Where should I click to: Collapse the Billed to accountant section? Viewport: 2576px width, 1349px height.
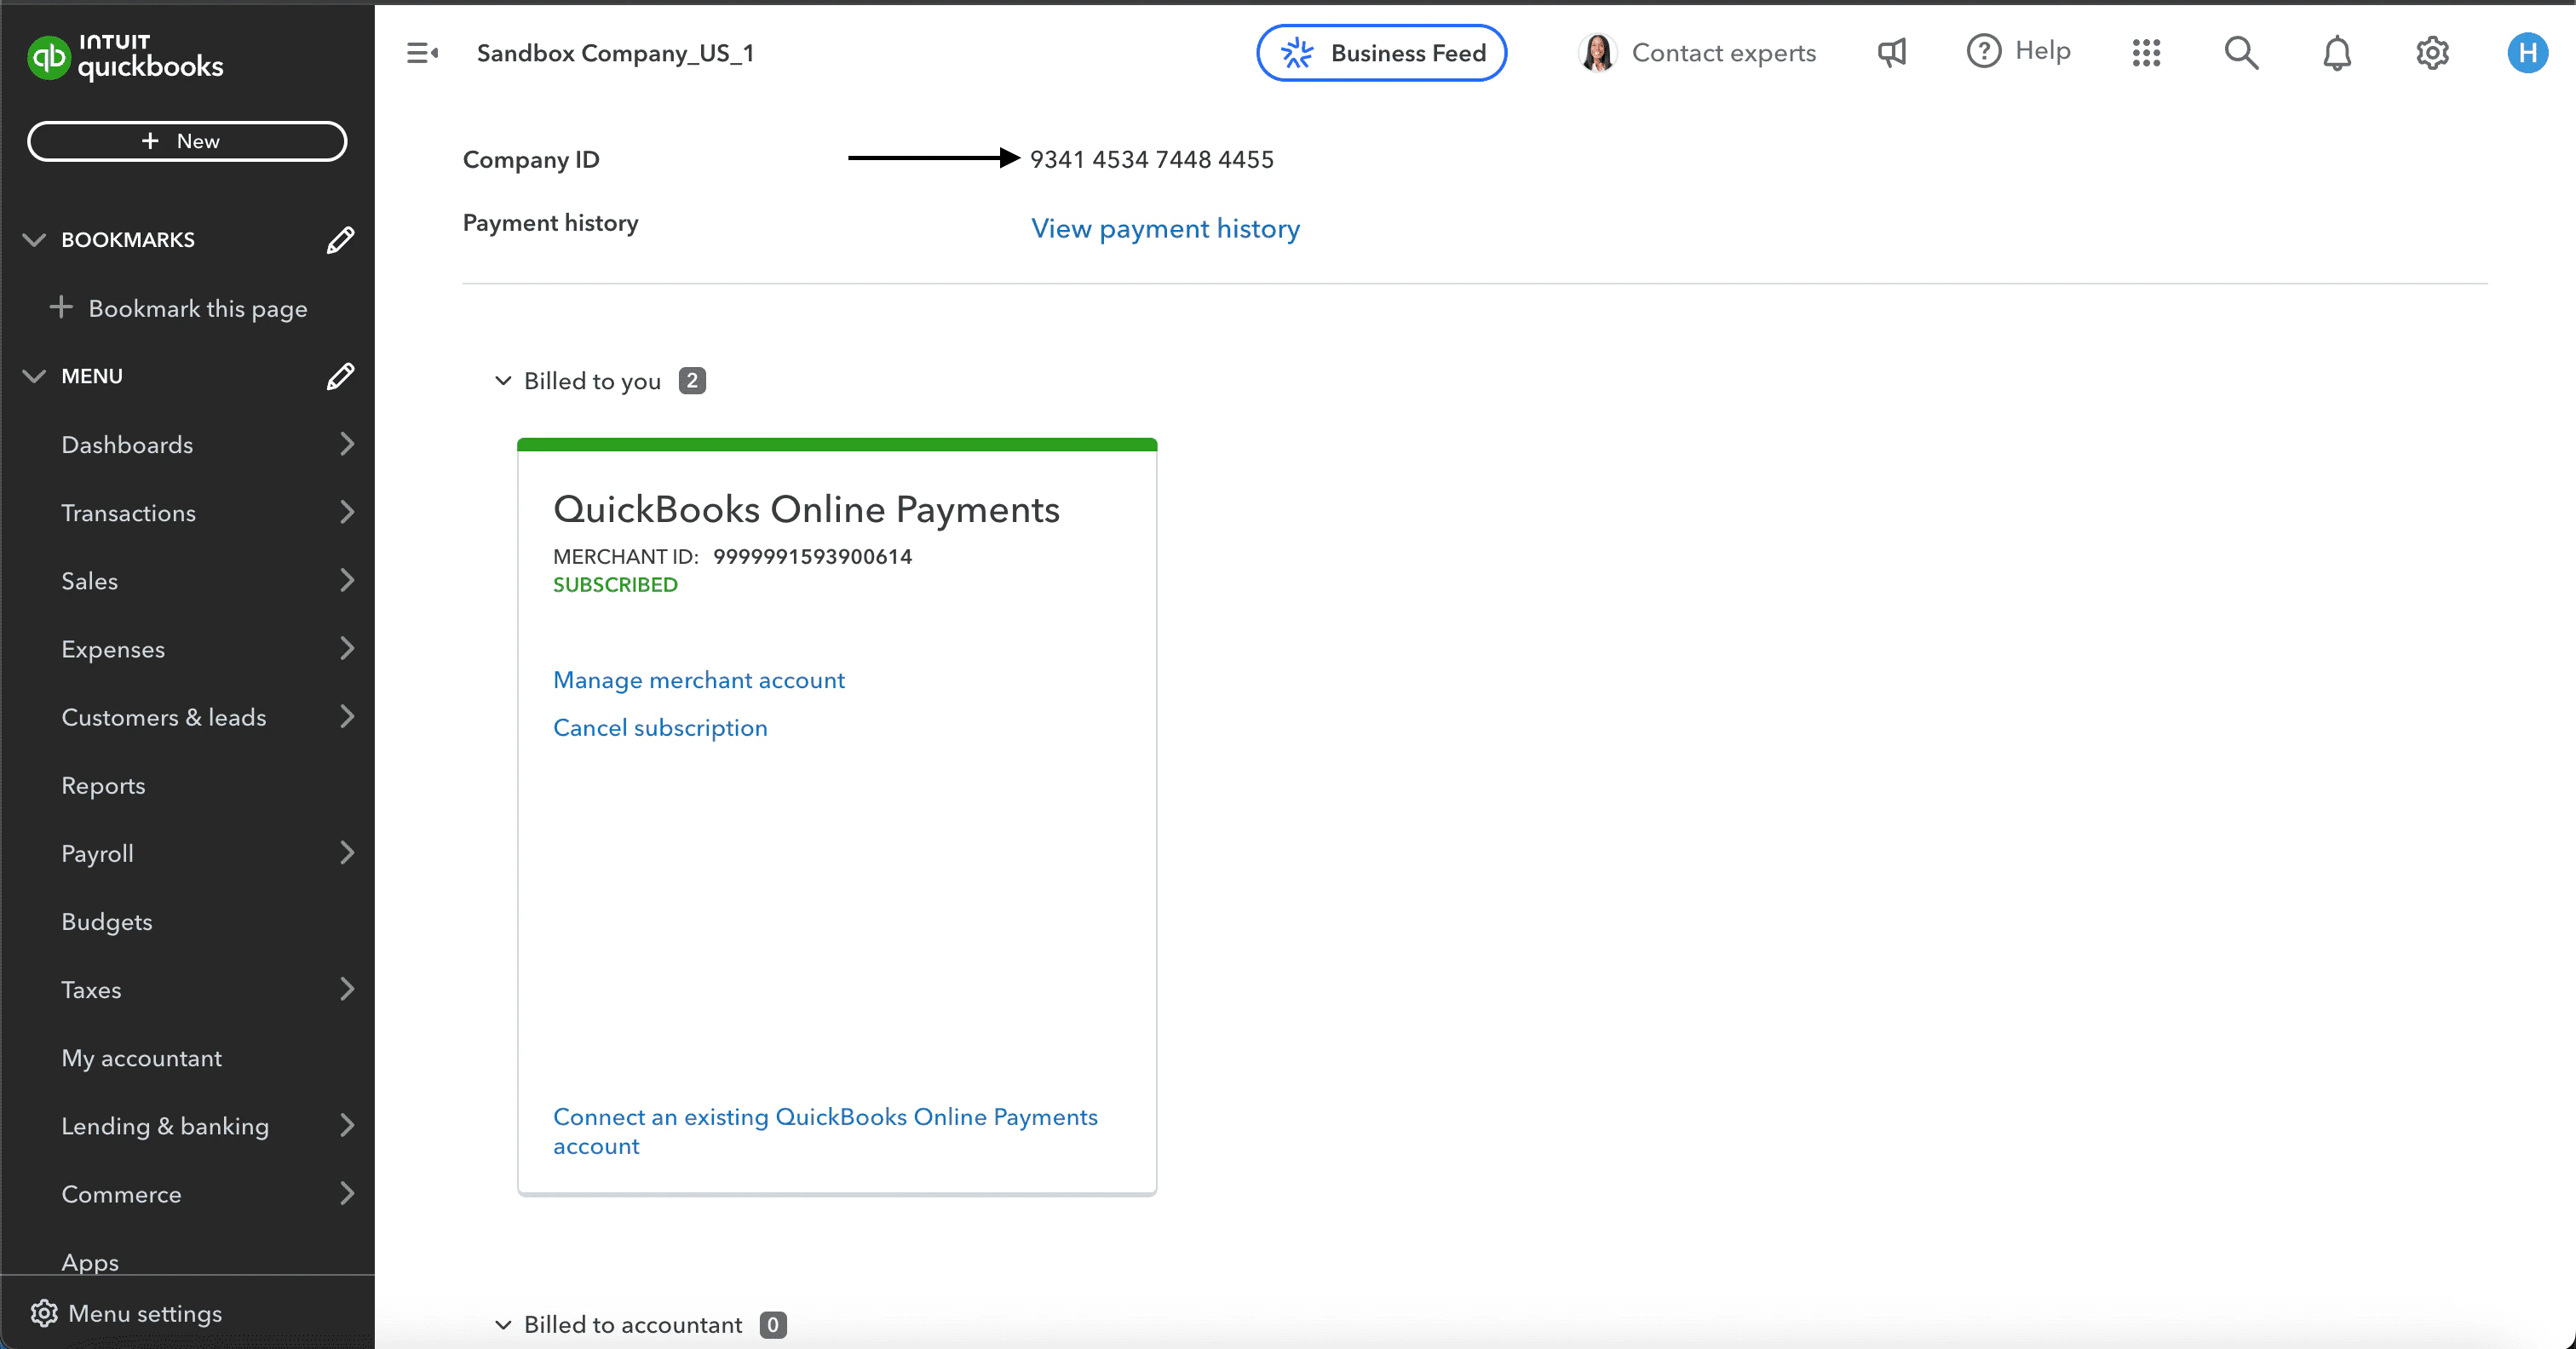[503, 1325]
